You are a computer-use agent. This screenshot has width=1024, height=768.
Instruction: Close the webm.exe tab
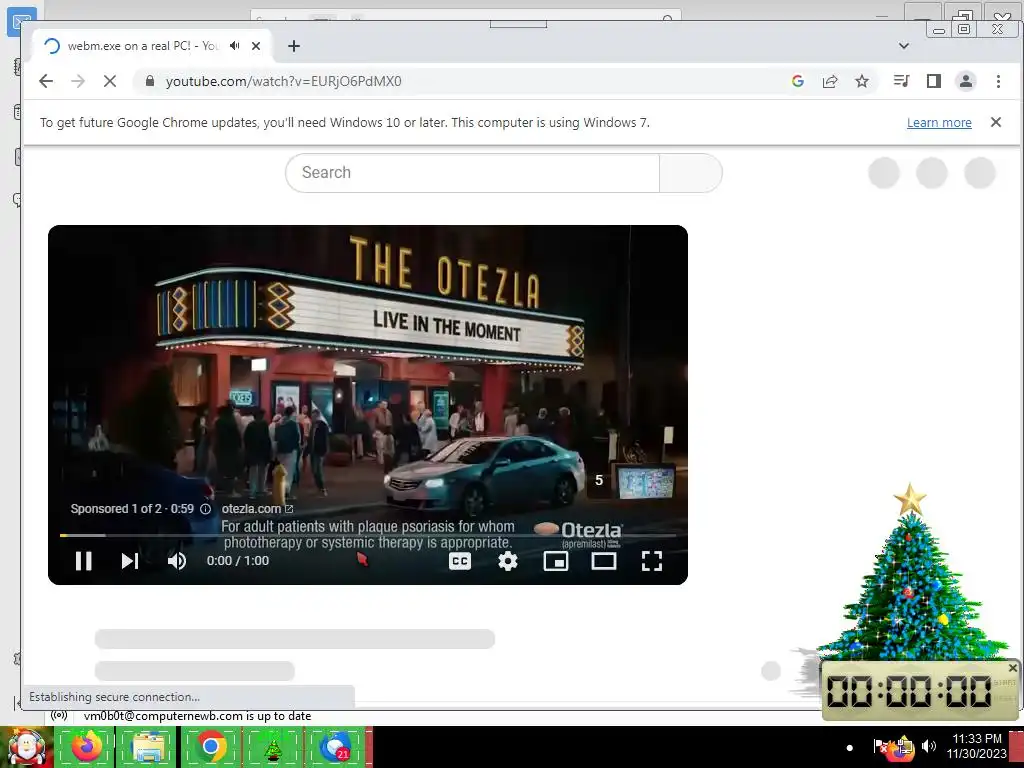click(256, 46)
